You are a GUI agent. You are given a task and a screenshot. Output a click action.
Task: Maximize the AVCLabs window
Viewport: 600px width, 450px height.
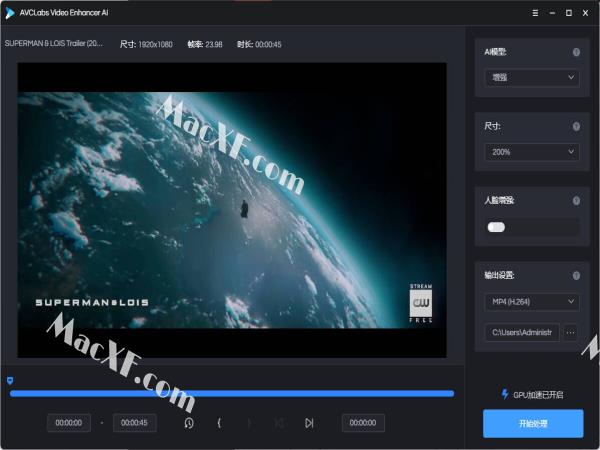(569, 13)
